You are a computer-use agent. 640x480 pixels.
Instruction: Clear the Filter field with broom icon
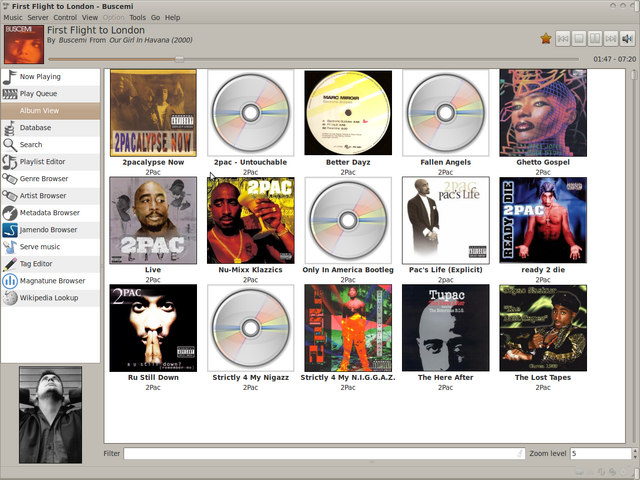(519, 453)
